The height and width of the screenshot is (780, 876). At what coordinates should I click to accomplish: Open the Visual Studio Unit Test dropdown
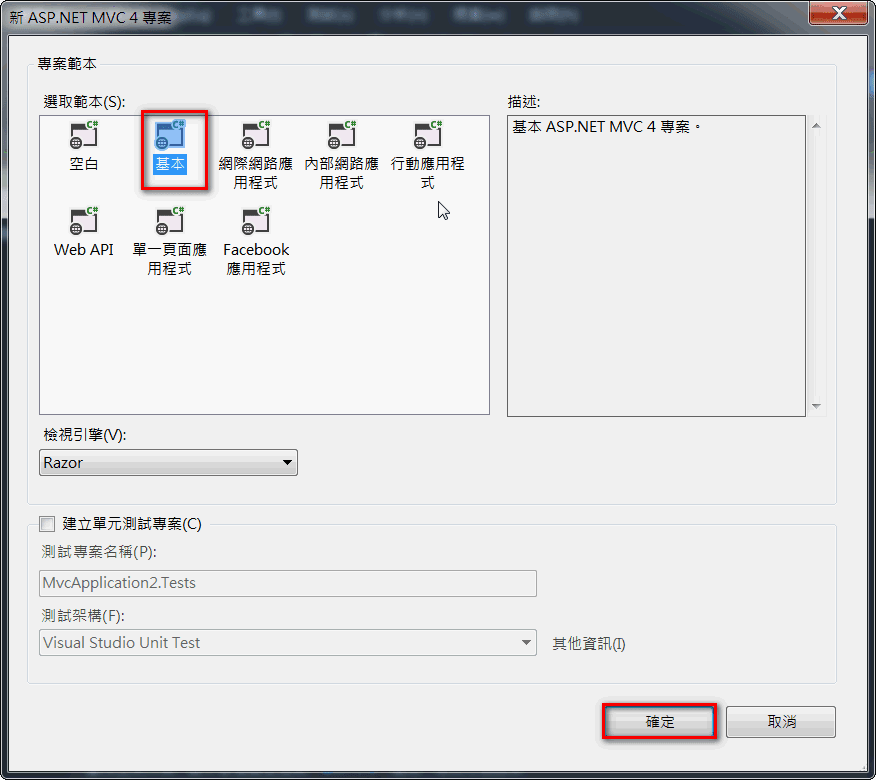288,643
